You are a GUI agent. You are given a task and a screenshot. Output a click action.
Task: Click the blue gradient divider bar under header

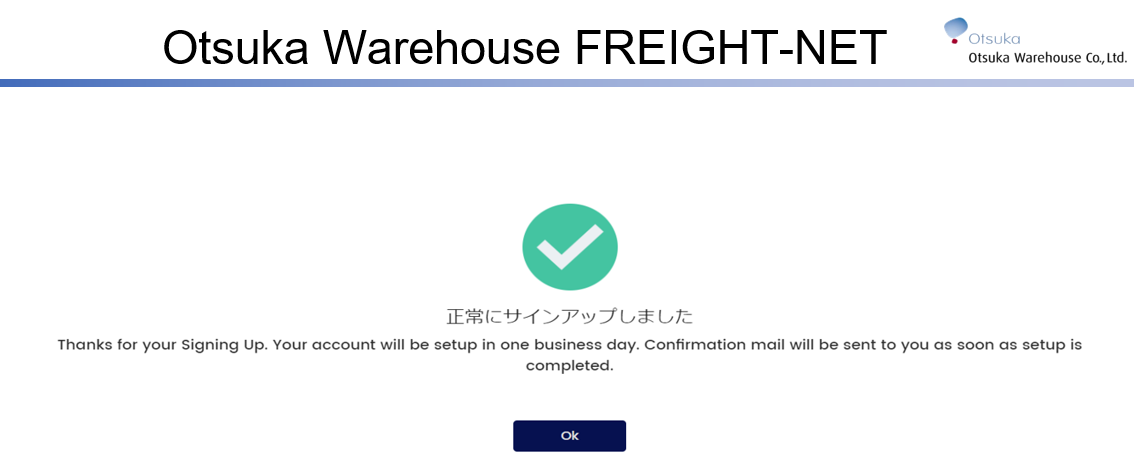click(x=568, y=83)
